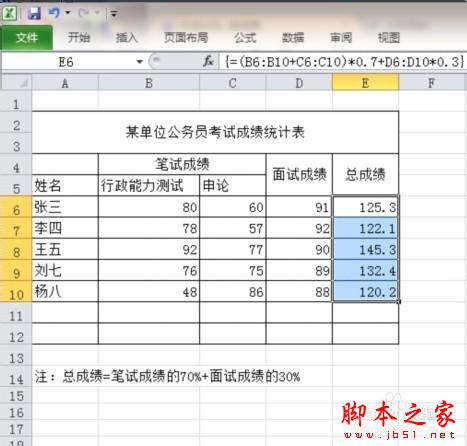Select column B header
The width and height of the screenshot is (467, 446).
click(149, 83)
